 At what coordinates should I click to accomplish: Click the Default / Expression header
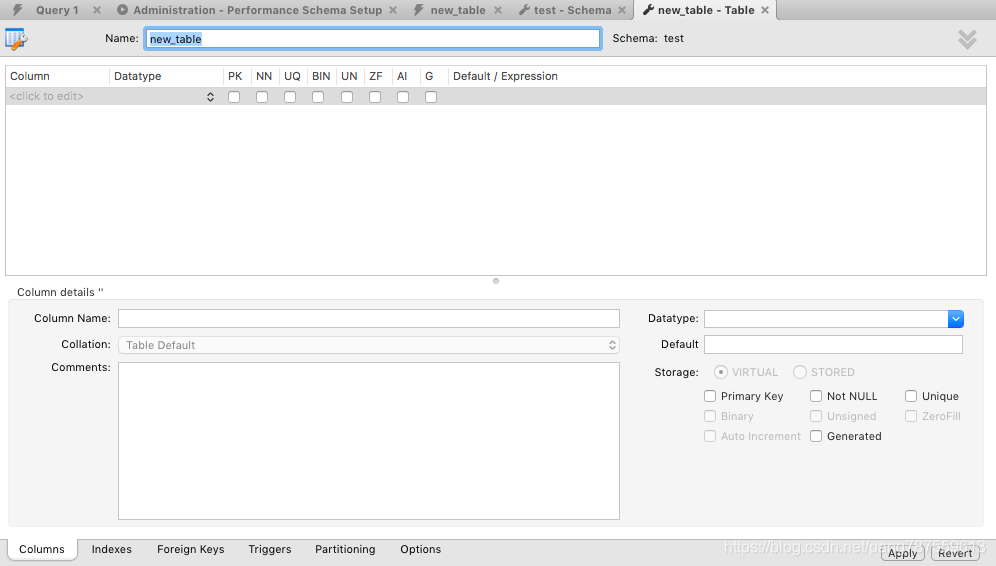[506, 76]
